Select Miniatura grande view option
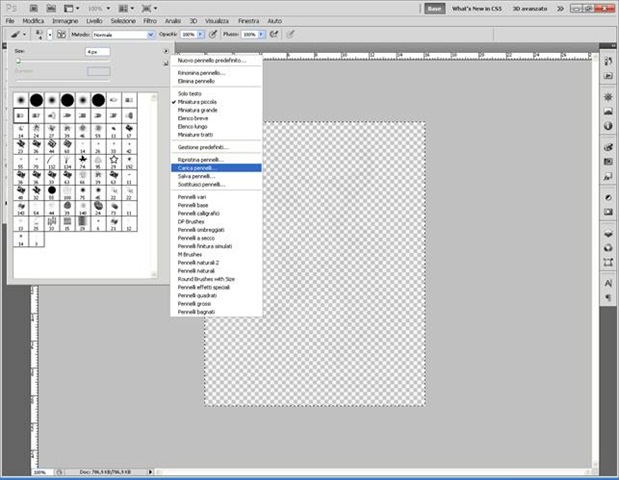619x480 pixels. click(x=197, y=110)
